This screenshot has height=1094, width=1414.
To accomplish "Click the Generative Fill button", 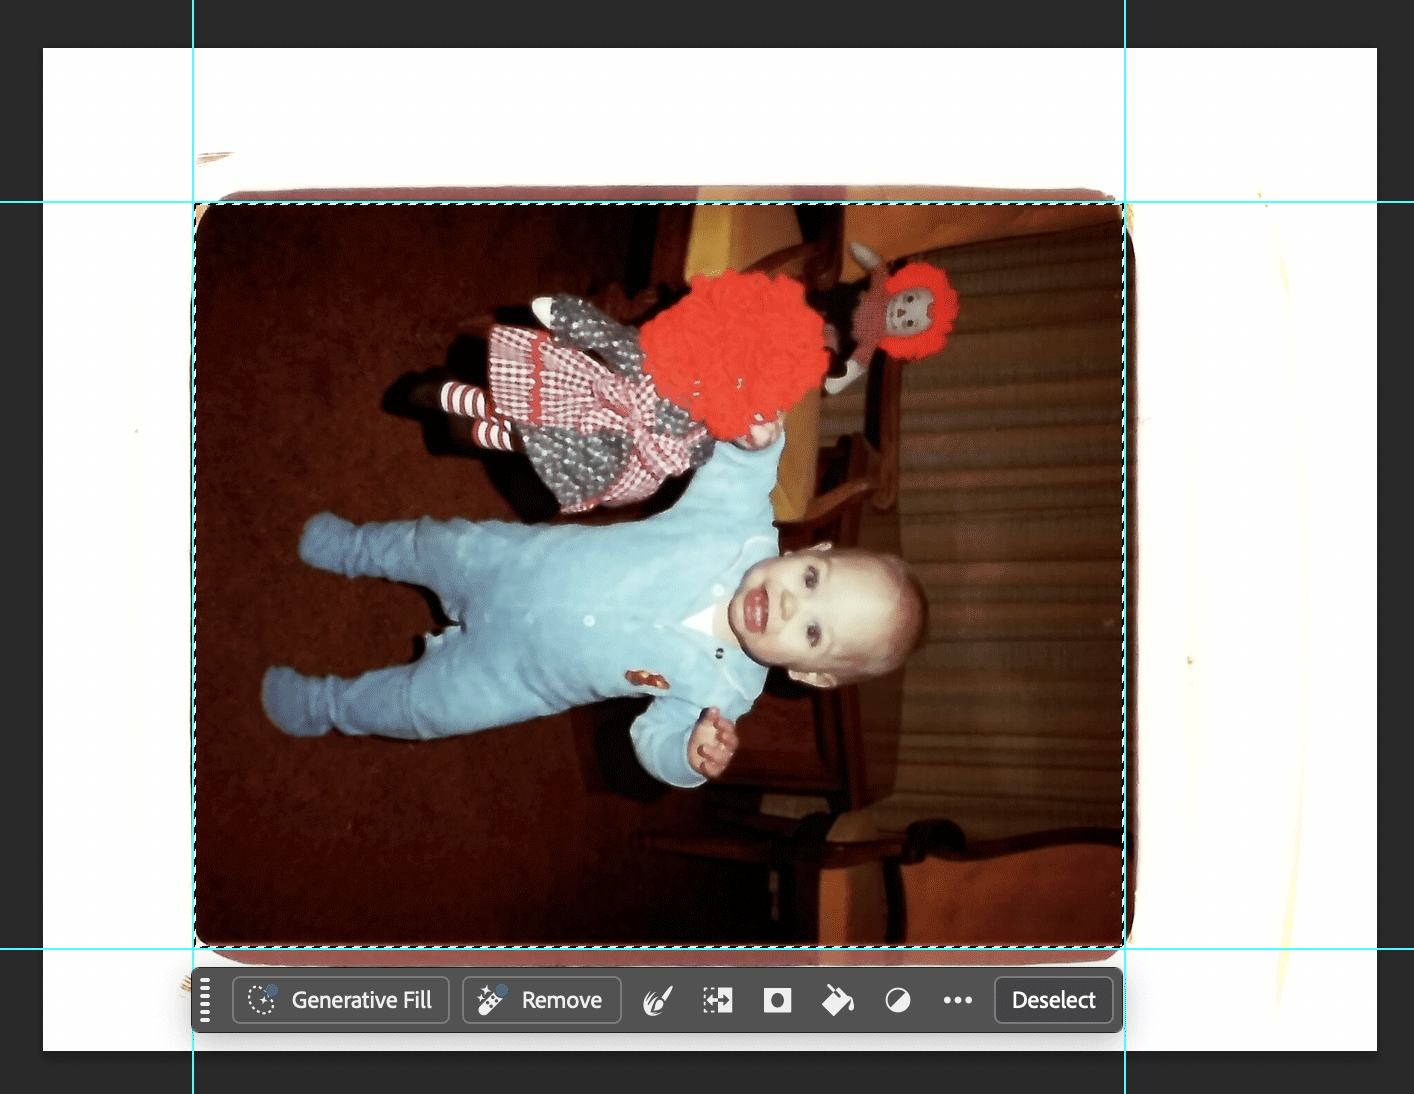I will pos(341,1000).
